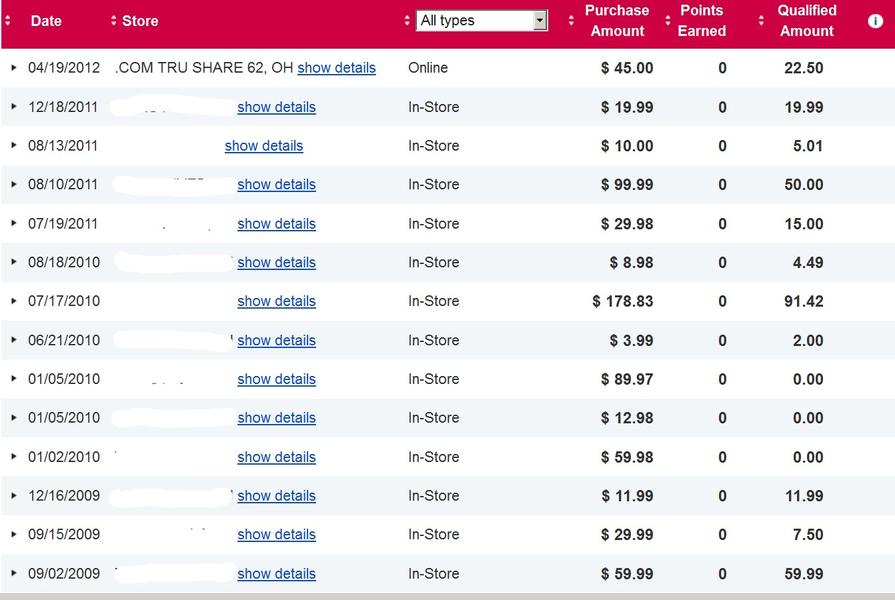
Task: Show details for 07/19/2011 purchase
Action: [276, 224]
